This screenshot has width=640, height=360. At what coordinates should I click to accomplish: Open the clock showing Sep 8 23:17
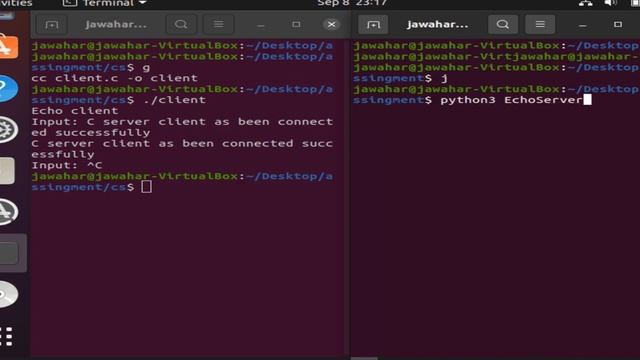pos(352,4)
